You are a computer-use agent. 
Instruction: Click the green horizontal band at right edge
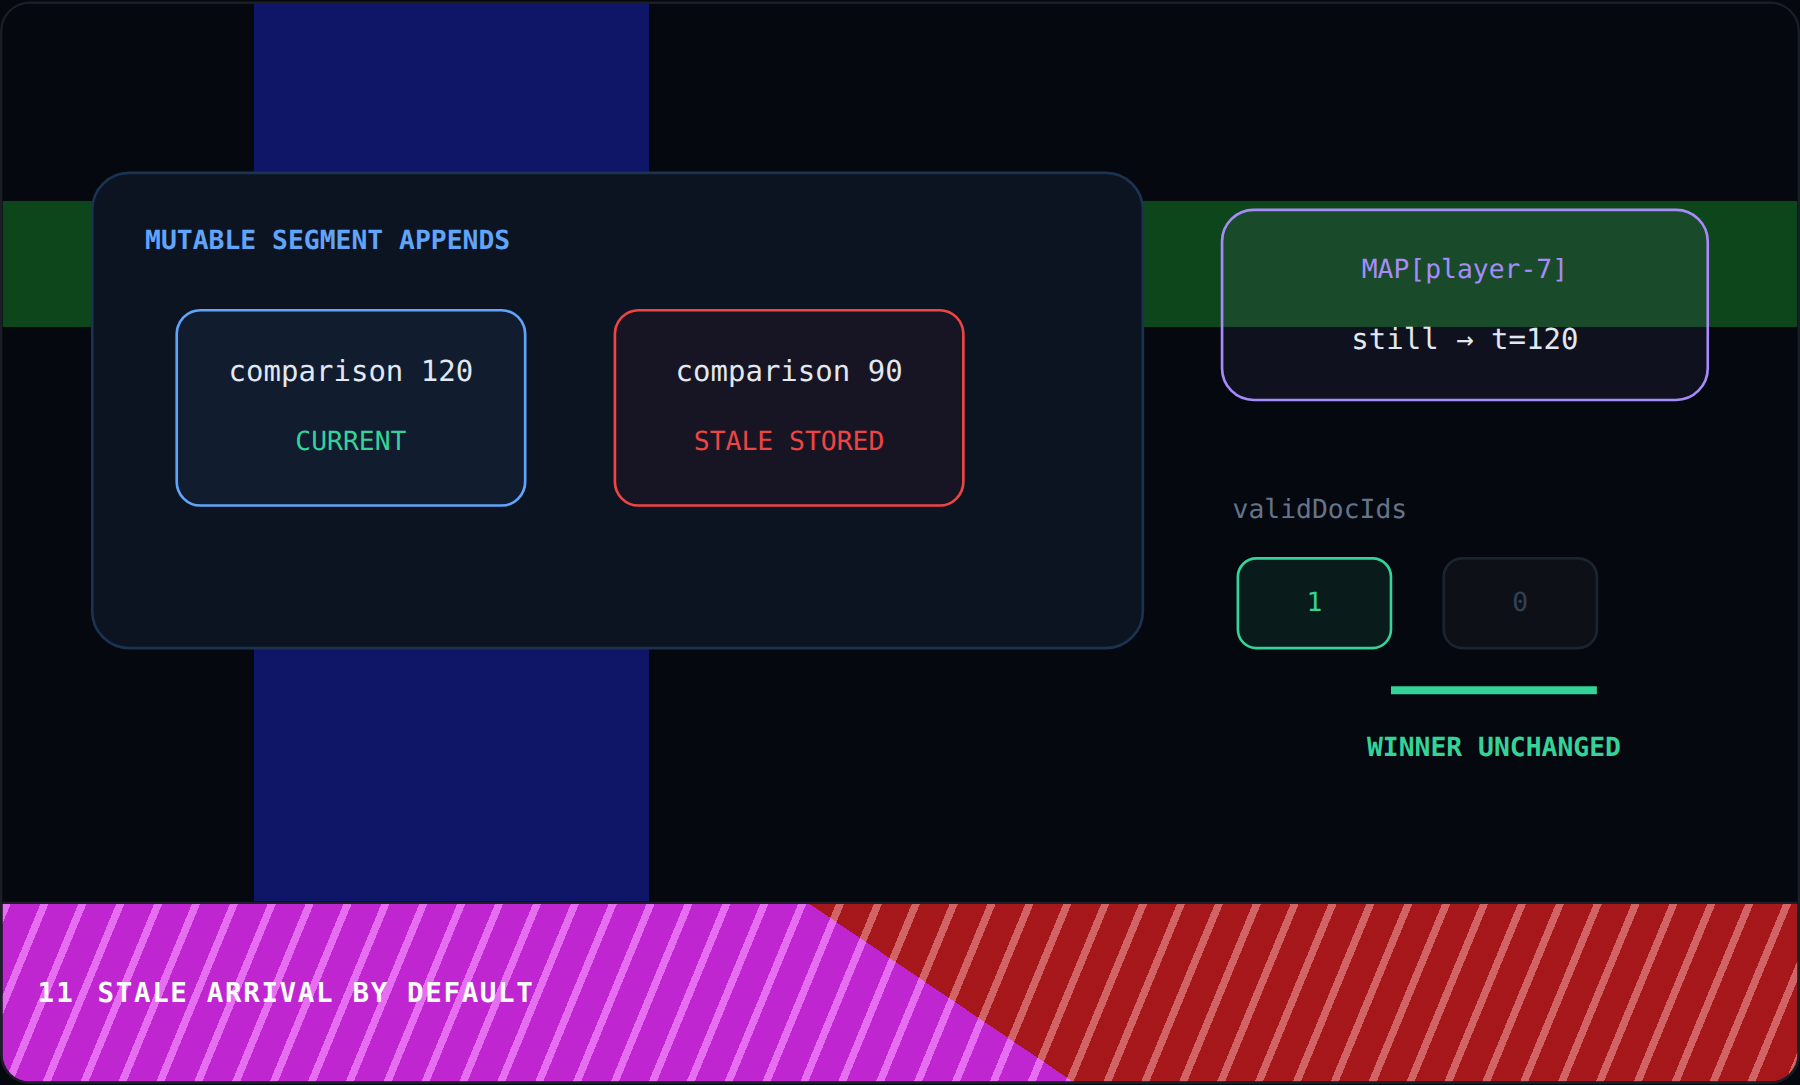(x=1753, y=264)
